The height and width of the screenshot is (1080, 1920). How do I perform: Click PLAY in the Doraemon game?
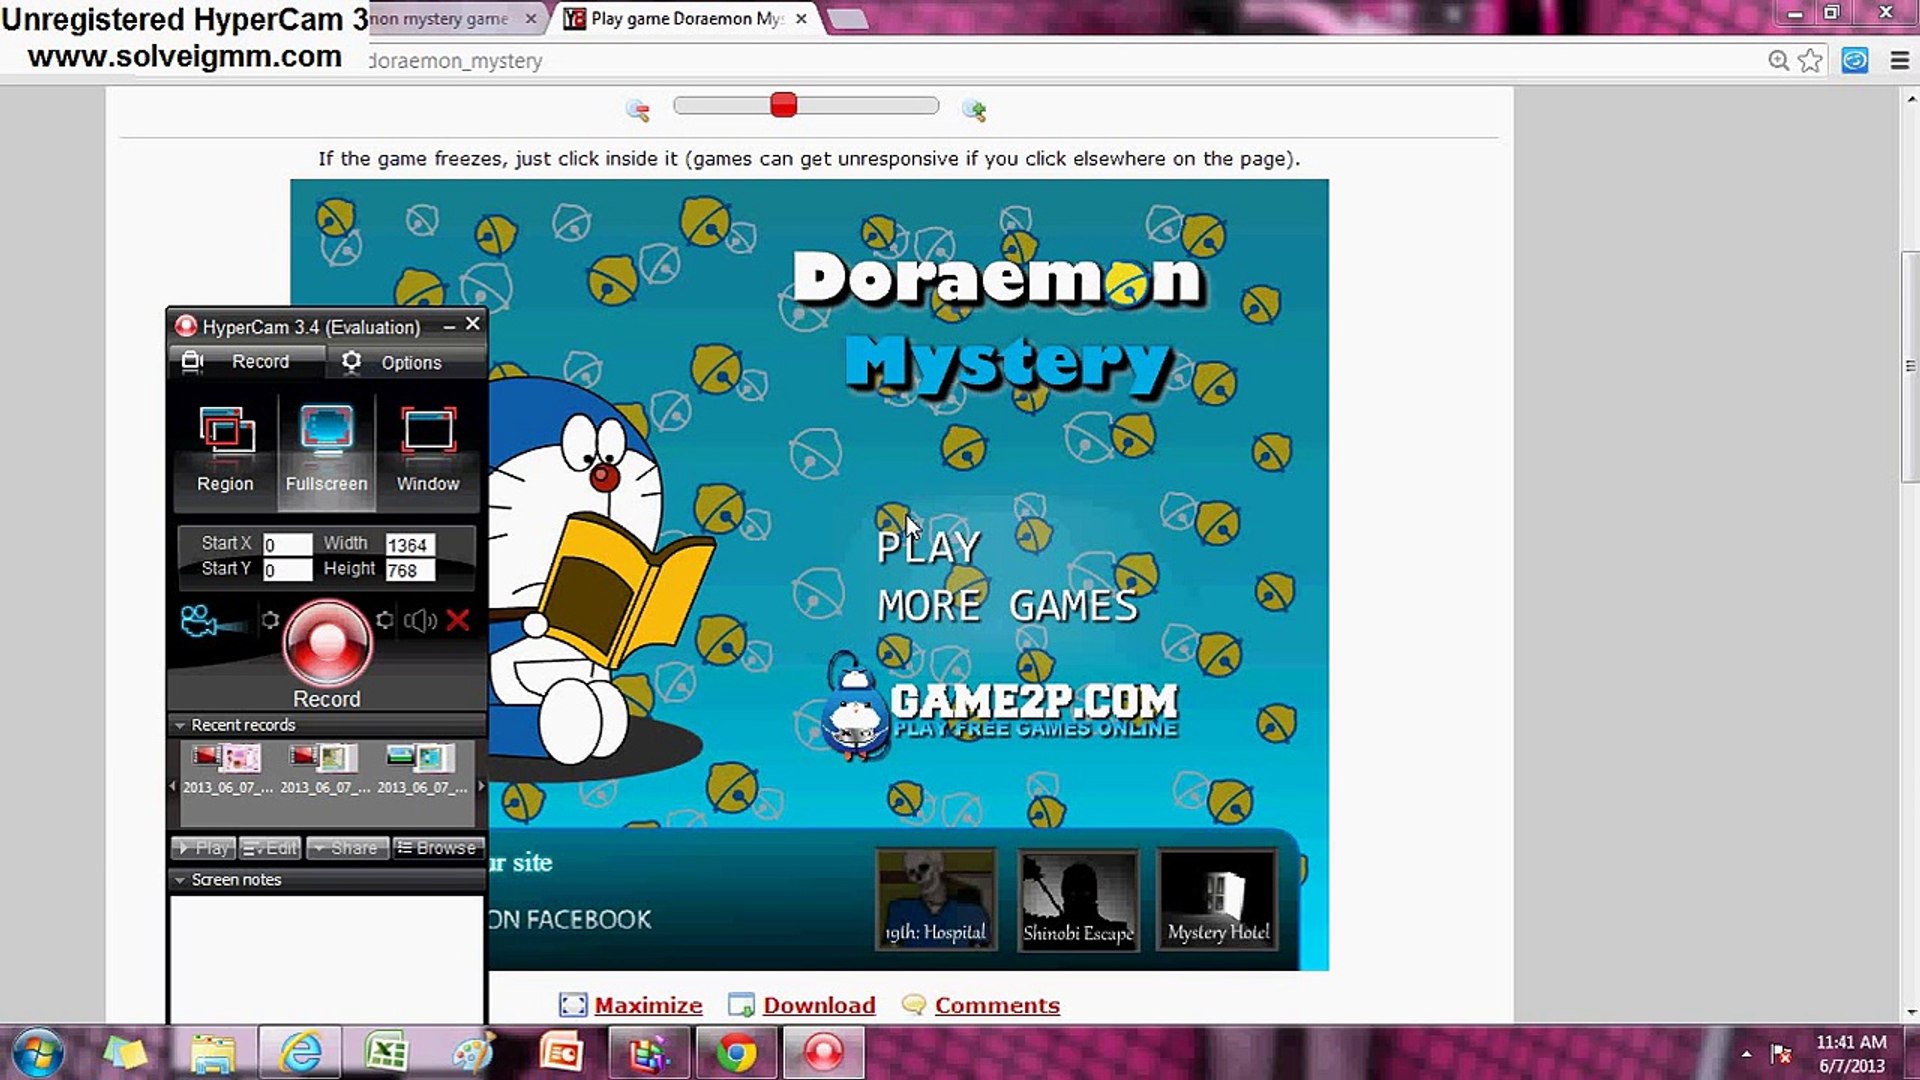929,548
